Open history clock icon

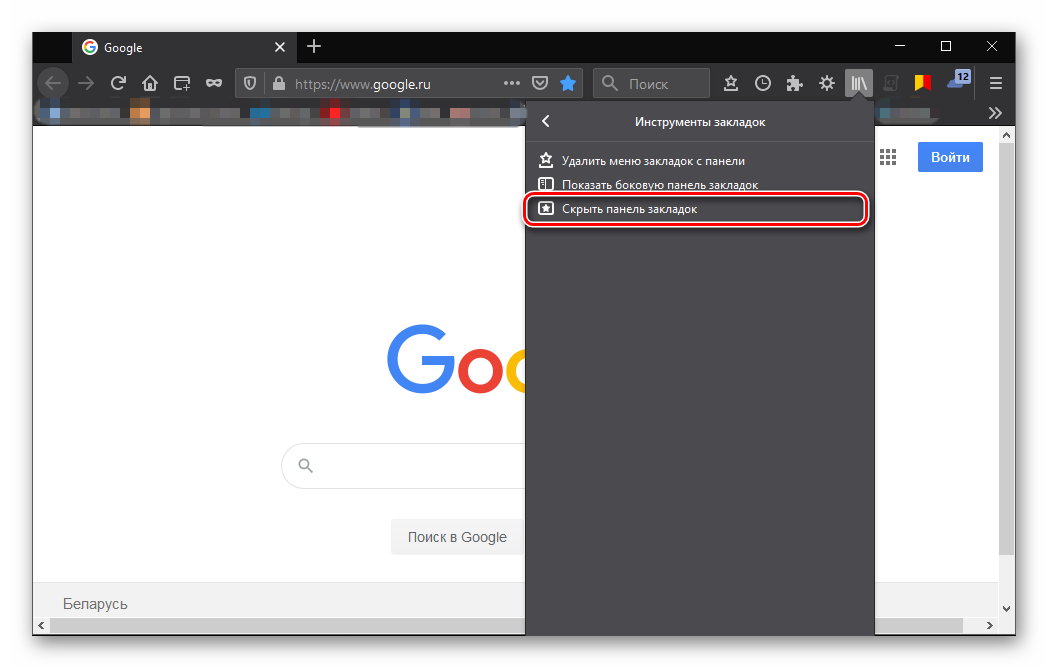tap(763, 84)
